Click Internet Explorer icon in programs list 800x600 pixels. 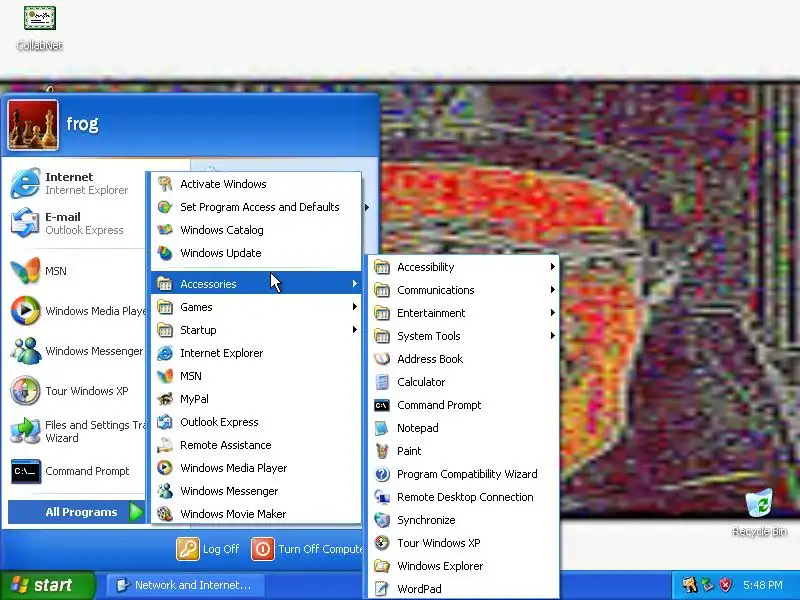(165, 353)
